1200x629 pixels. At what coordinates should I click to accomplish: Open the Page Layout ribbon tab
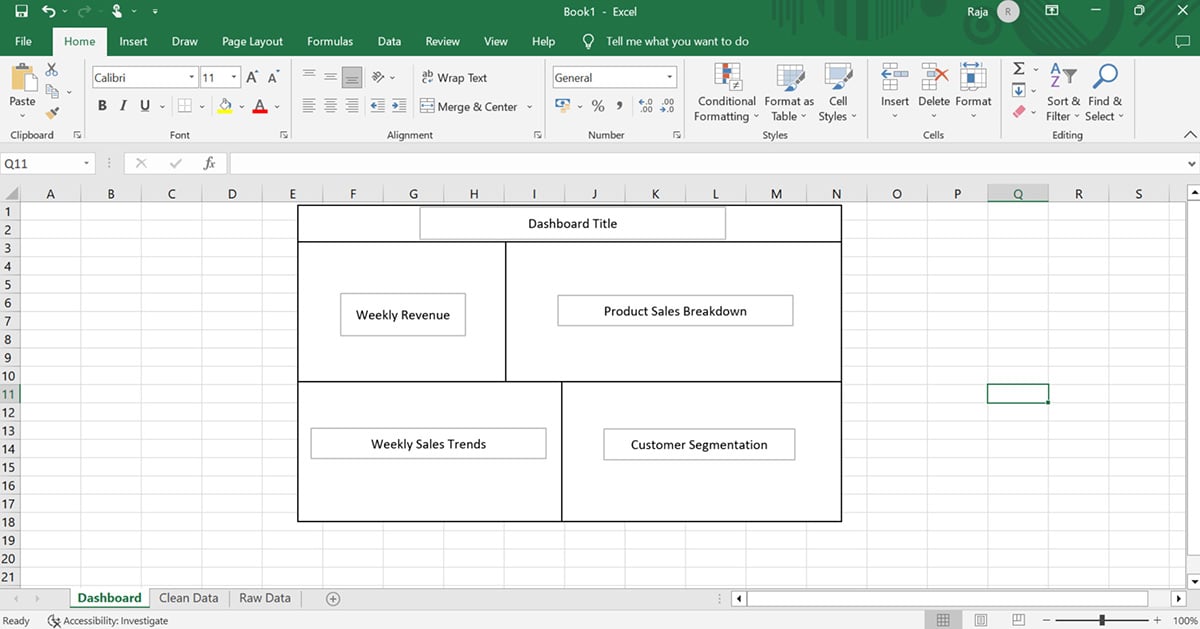(252, 41)
